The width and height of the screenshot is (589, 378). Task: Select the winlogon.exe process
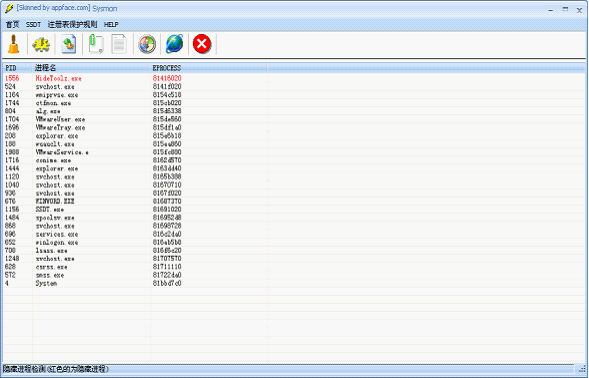click(294, 242)
